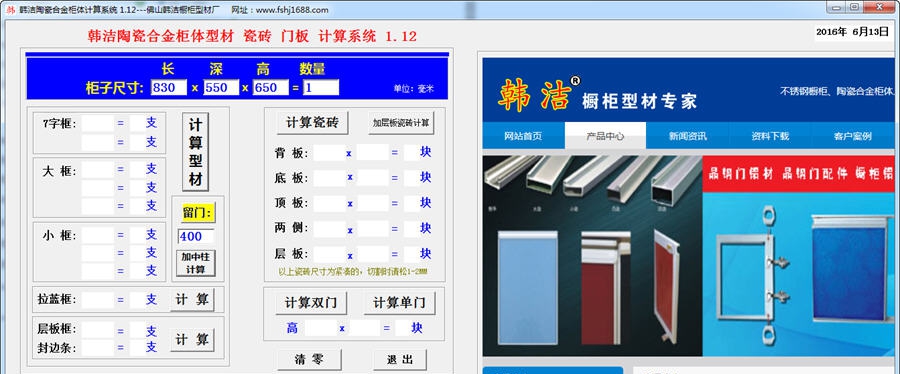Image resolution: width=900 pixels, height=374 pixels.
Task: Click the 拉蓝框 length field
Action: [x=98, y=299]
